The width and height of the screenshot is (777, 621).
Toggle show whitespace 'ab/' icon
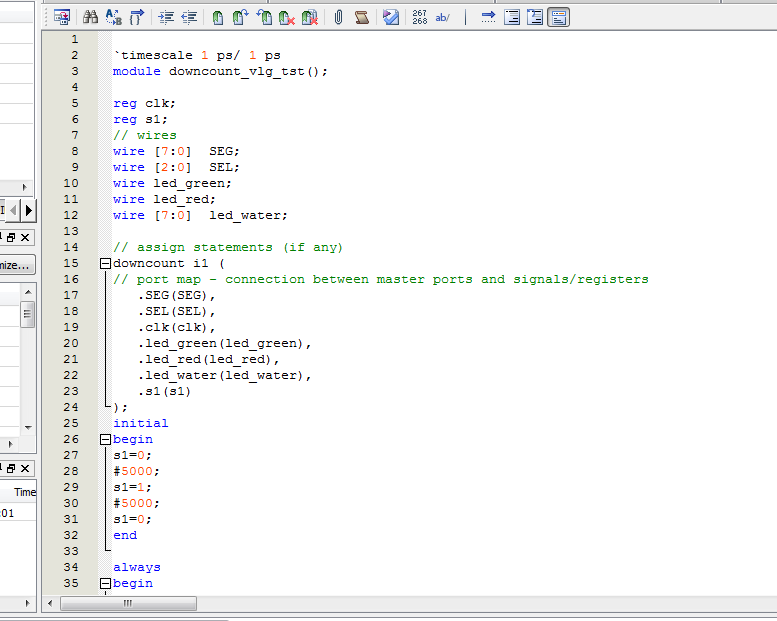[443, 17]
